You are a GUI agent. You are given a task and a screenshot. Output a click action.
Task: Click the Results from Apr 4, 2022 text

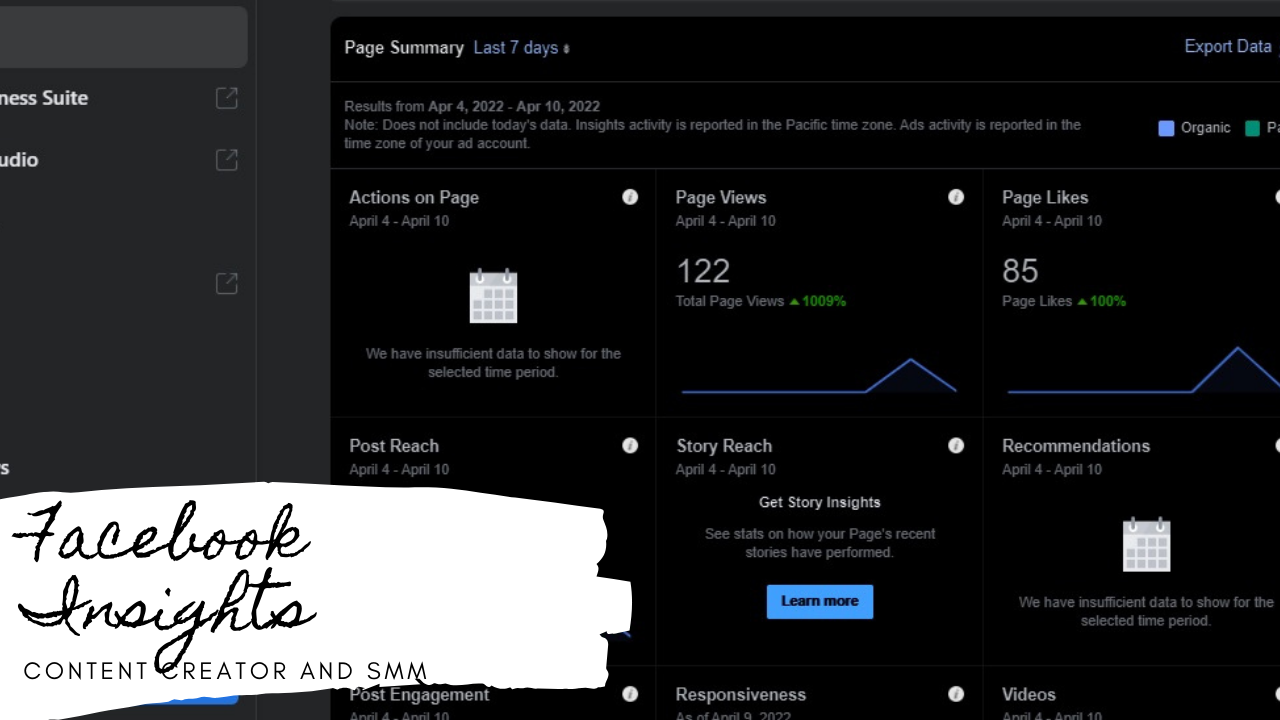(472, 106)
